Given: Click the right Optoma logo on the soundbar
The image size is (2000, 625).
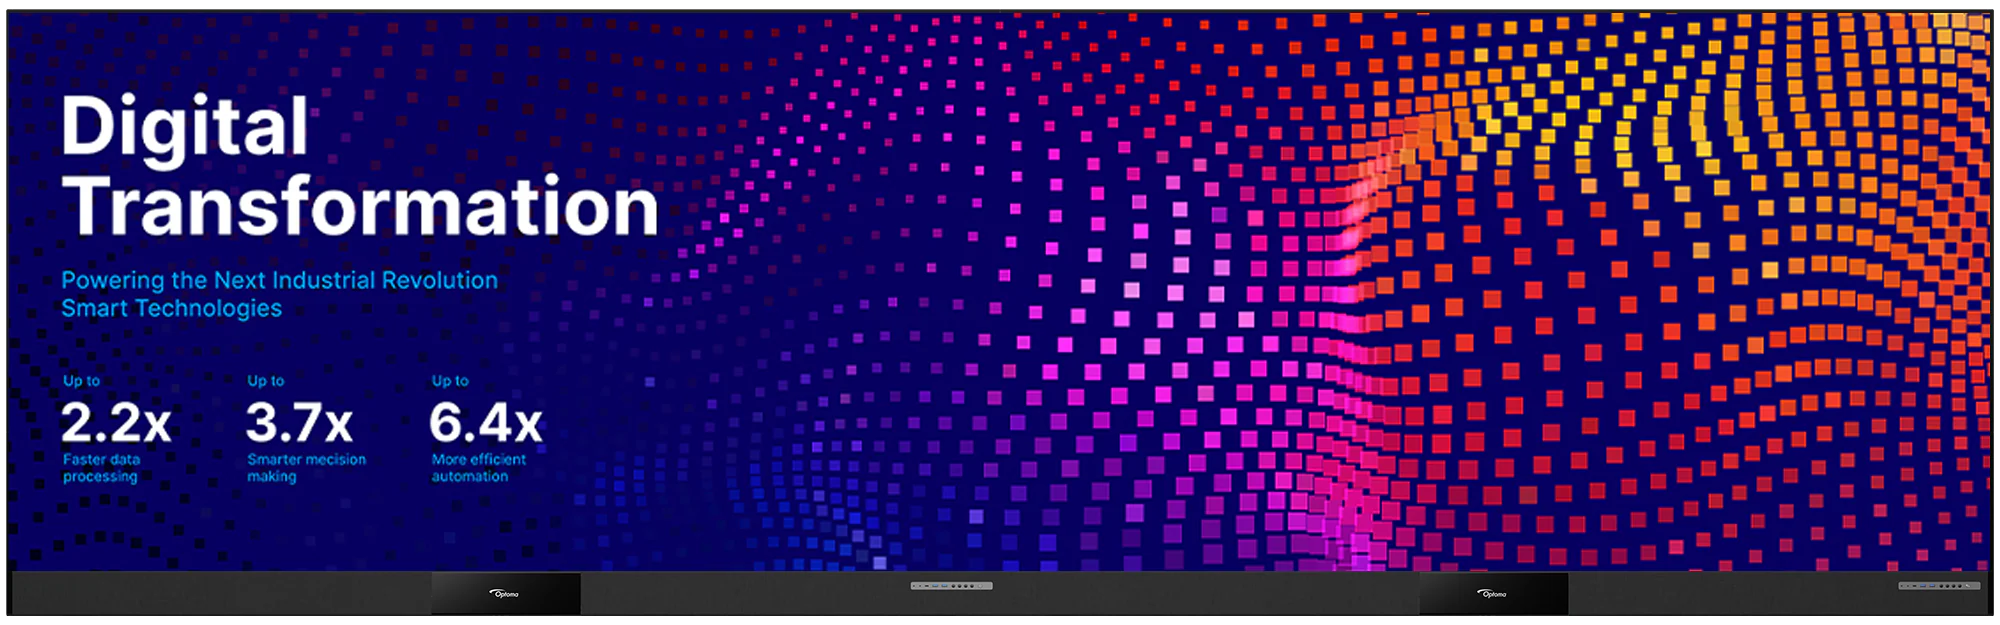Looking at the screenshot, I should 1494,594.
